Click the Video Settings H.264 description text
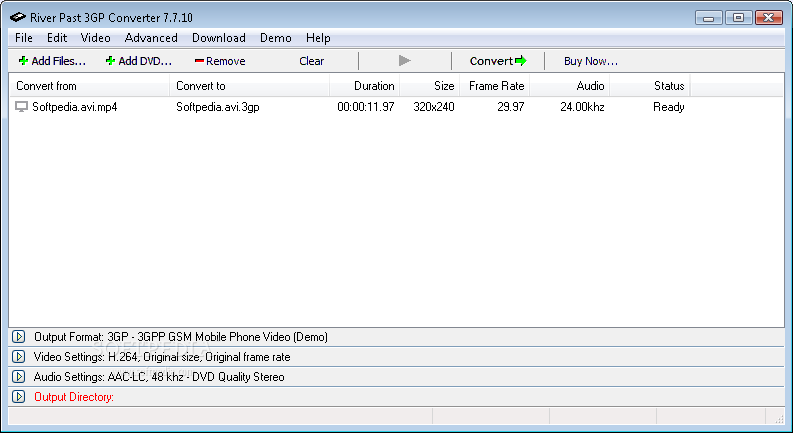793x433 pixels. click(x=162, y=357)
